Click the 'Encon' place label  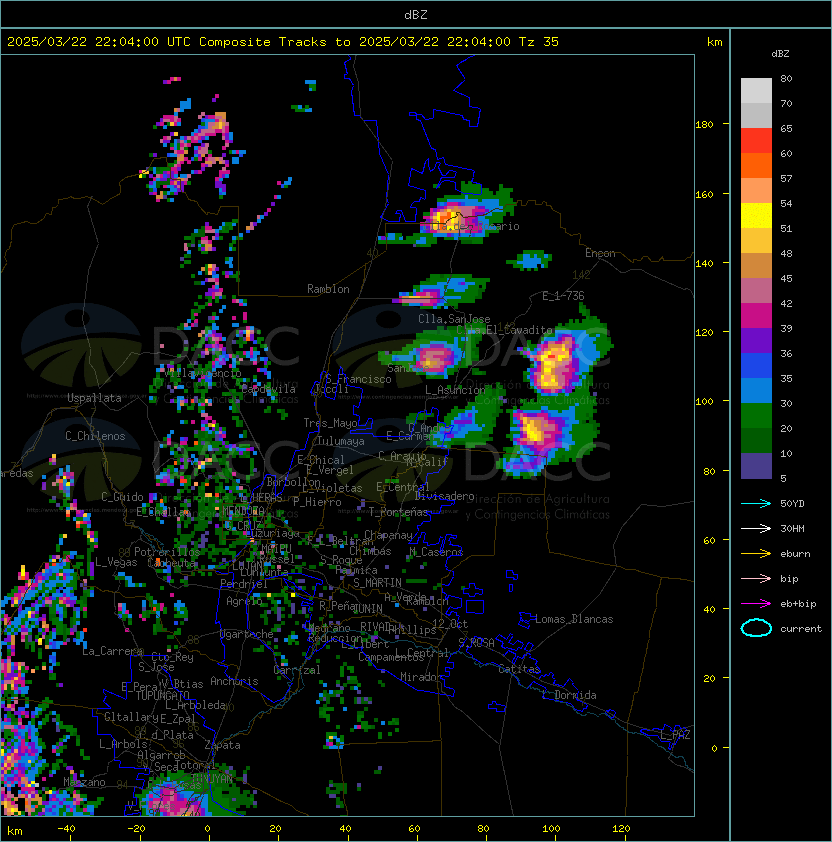600,253
